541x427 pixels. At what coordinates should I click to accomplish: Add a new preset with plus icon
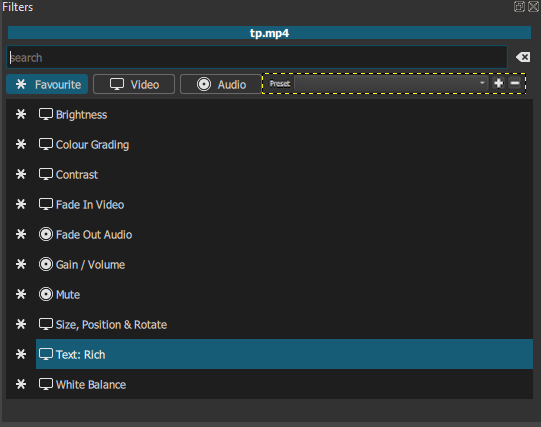(498, 83)
